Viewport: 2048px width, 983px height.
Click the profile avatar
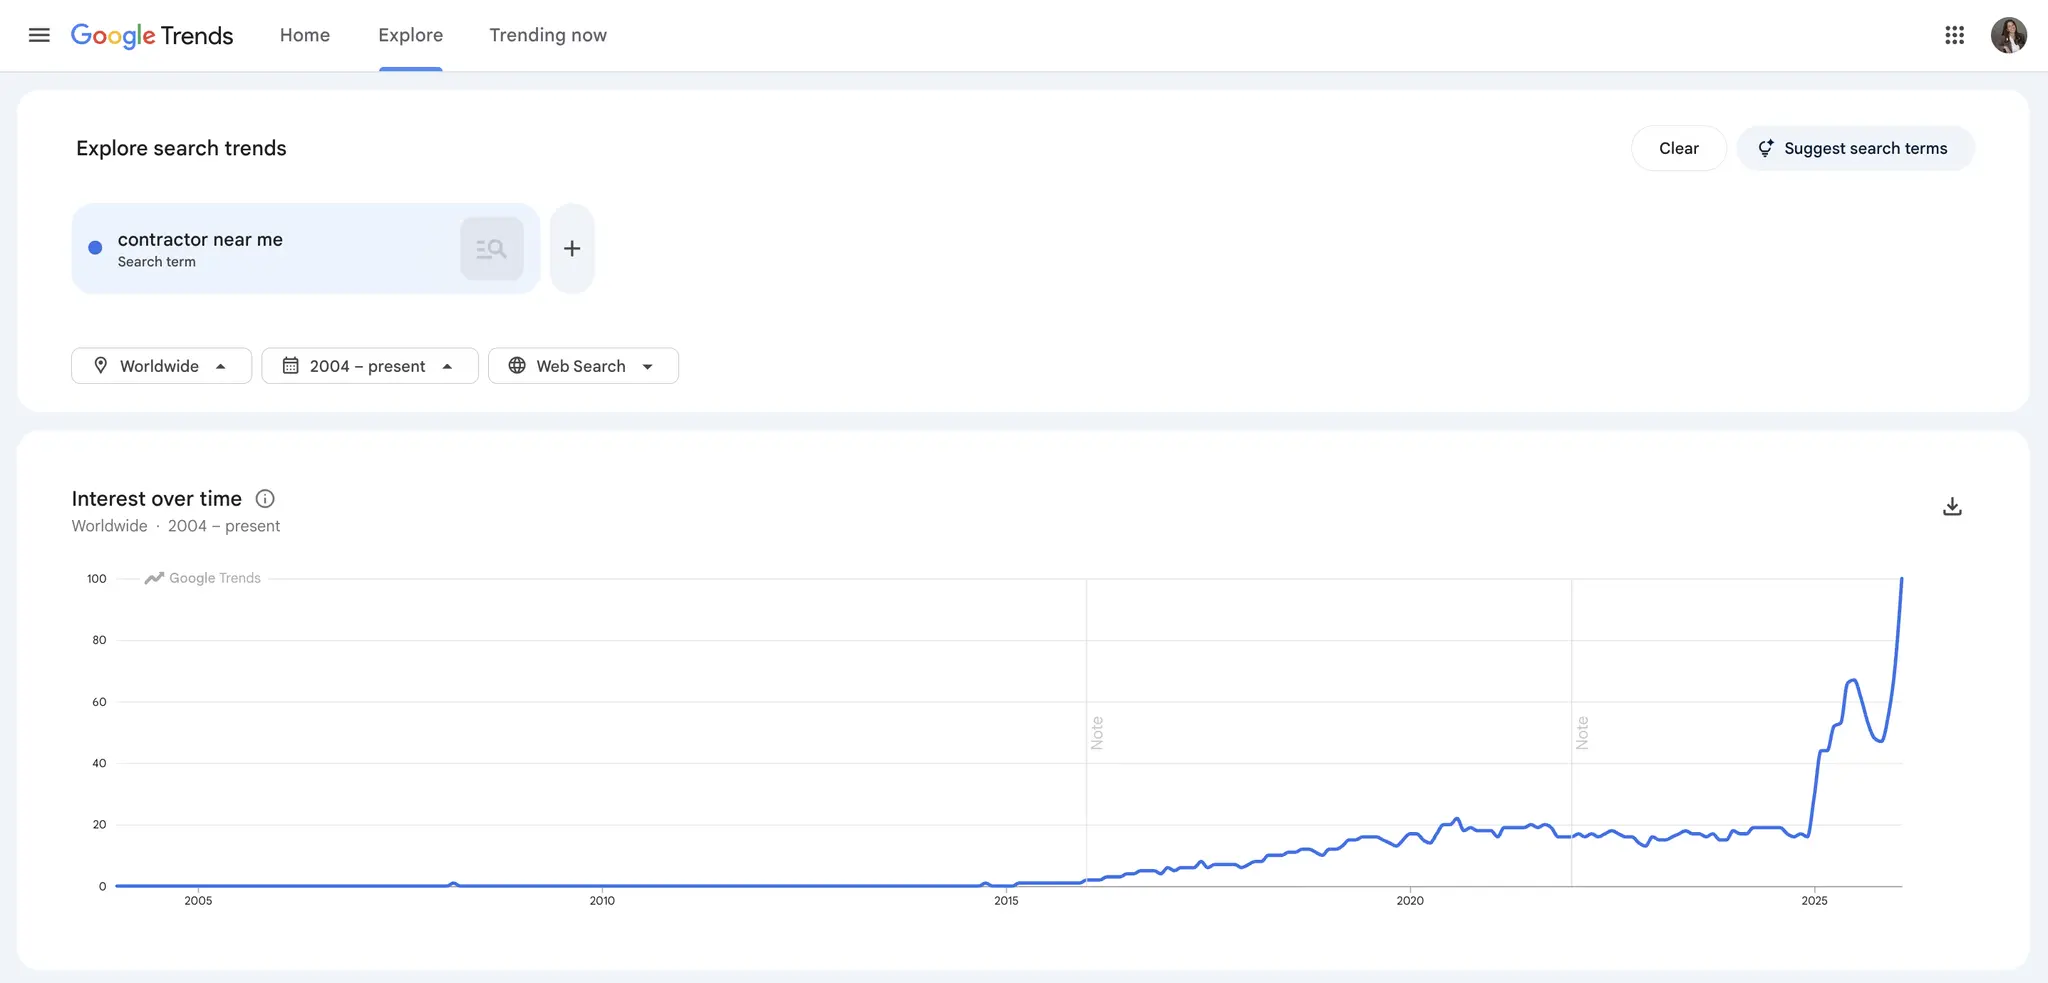(x=2010, y=35)
